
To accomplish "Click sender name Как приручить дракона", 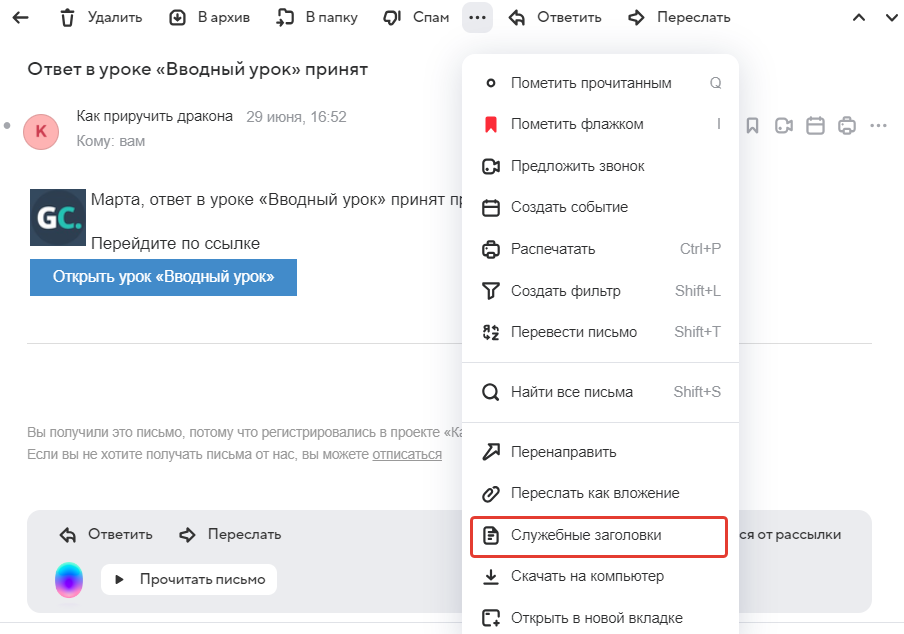I will pyautogui.click(x=155, y=116).
